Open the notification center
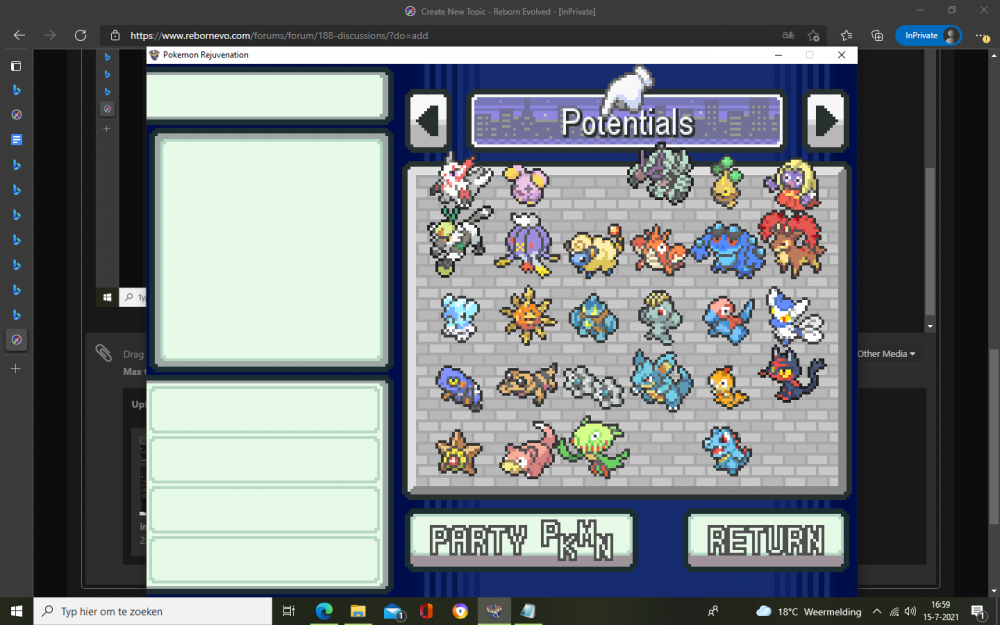 coord(979,612)
